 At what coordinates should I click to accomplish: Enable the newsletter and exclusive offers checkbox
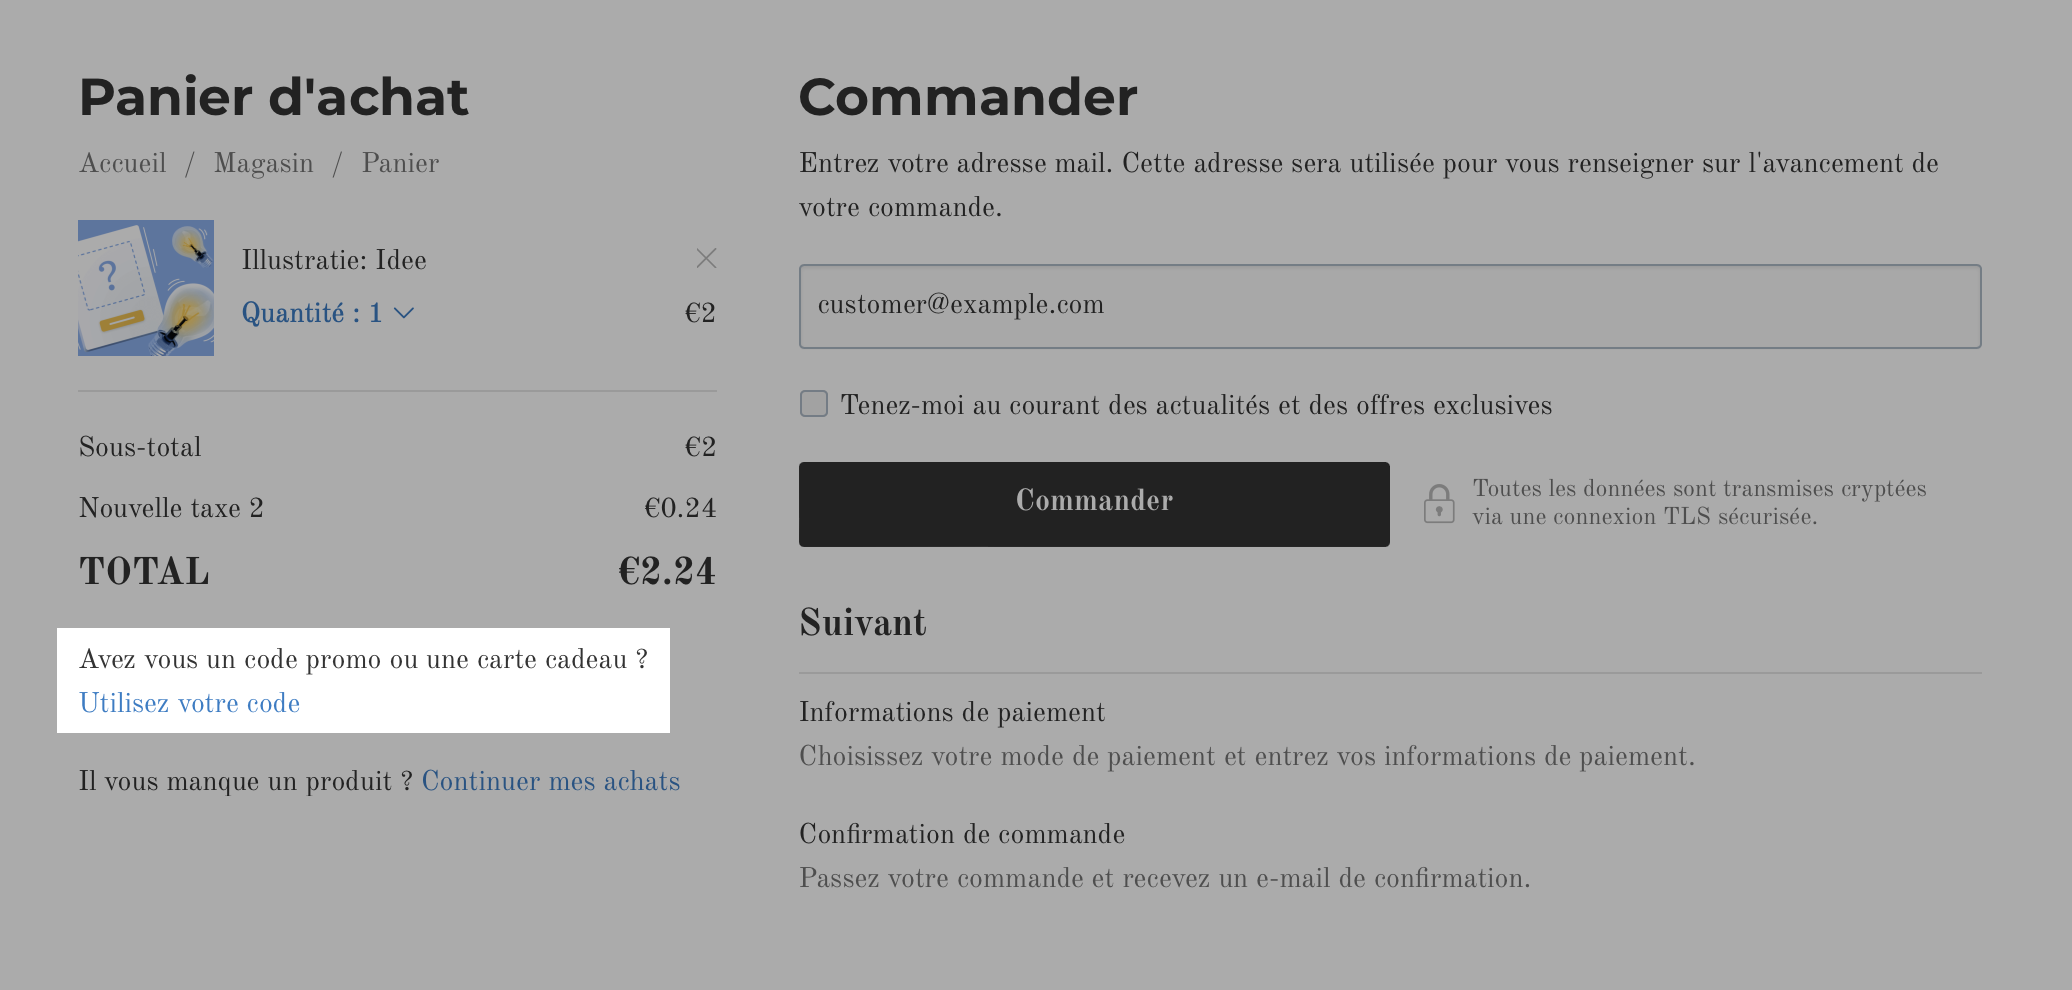pos(814,404)
